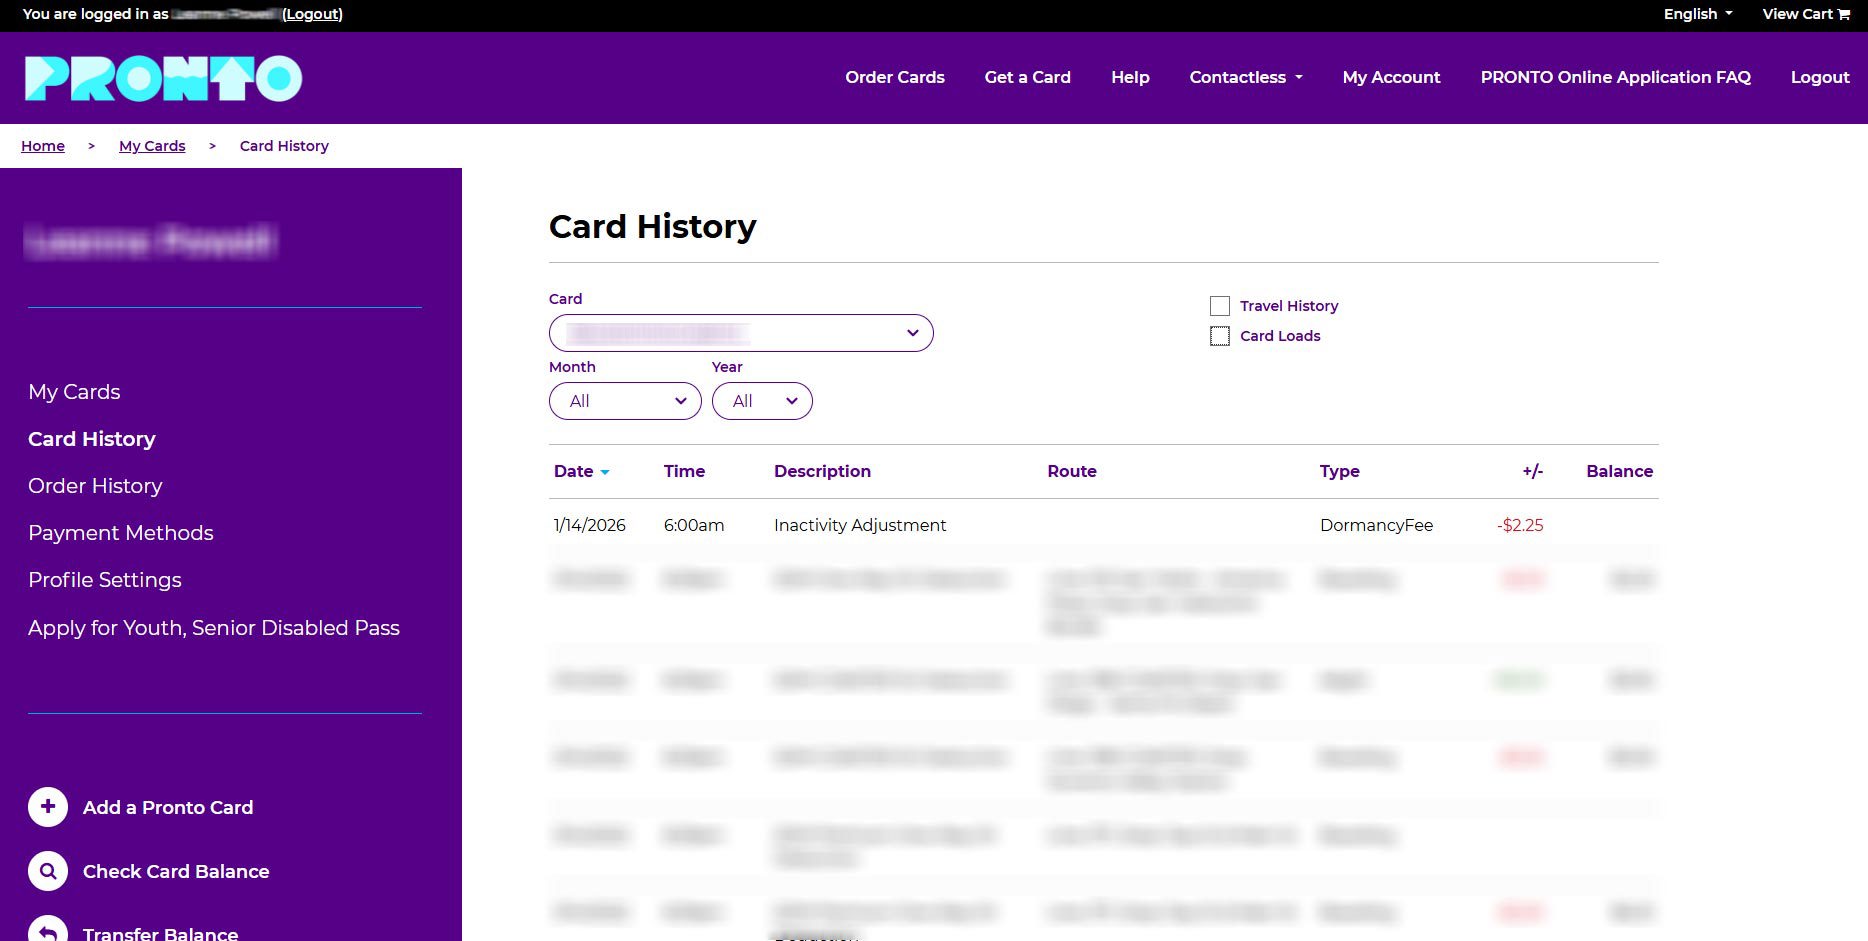Enable the Travel History checkbox
The width and height of the screenshot is (1868, 941).
[1219, 305]
